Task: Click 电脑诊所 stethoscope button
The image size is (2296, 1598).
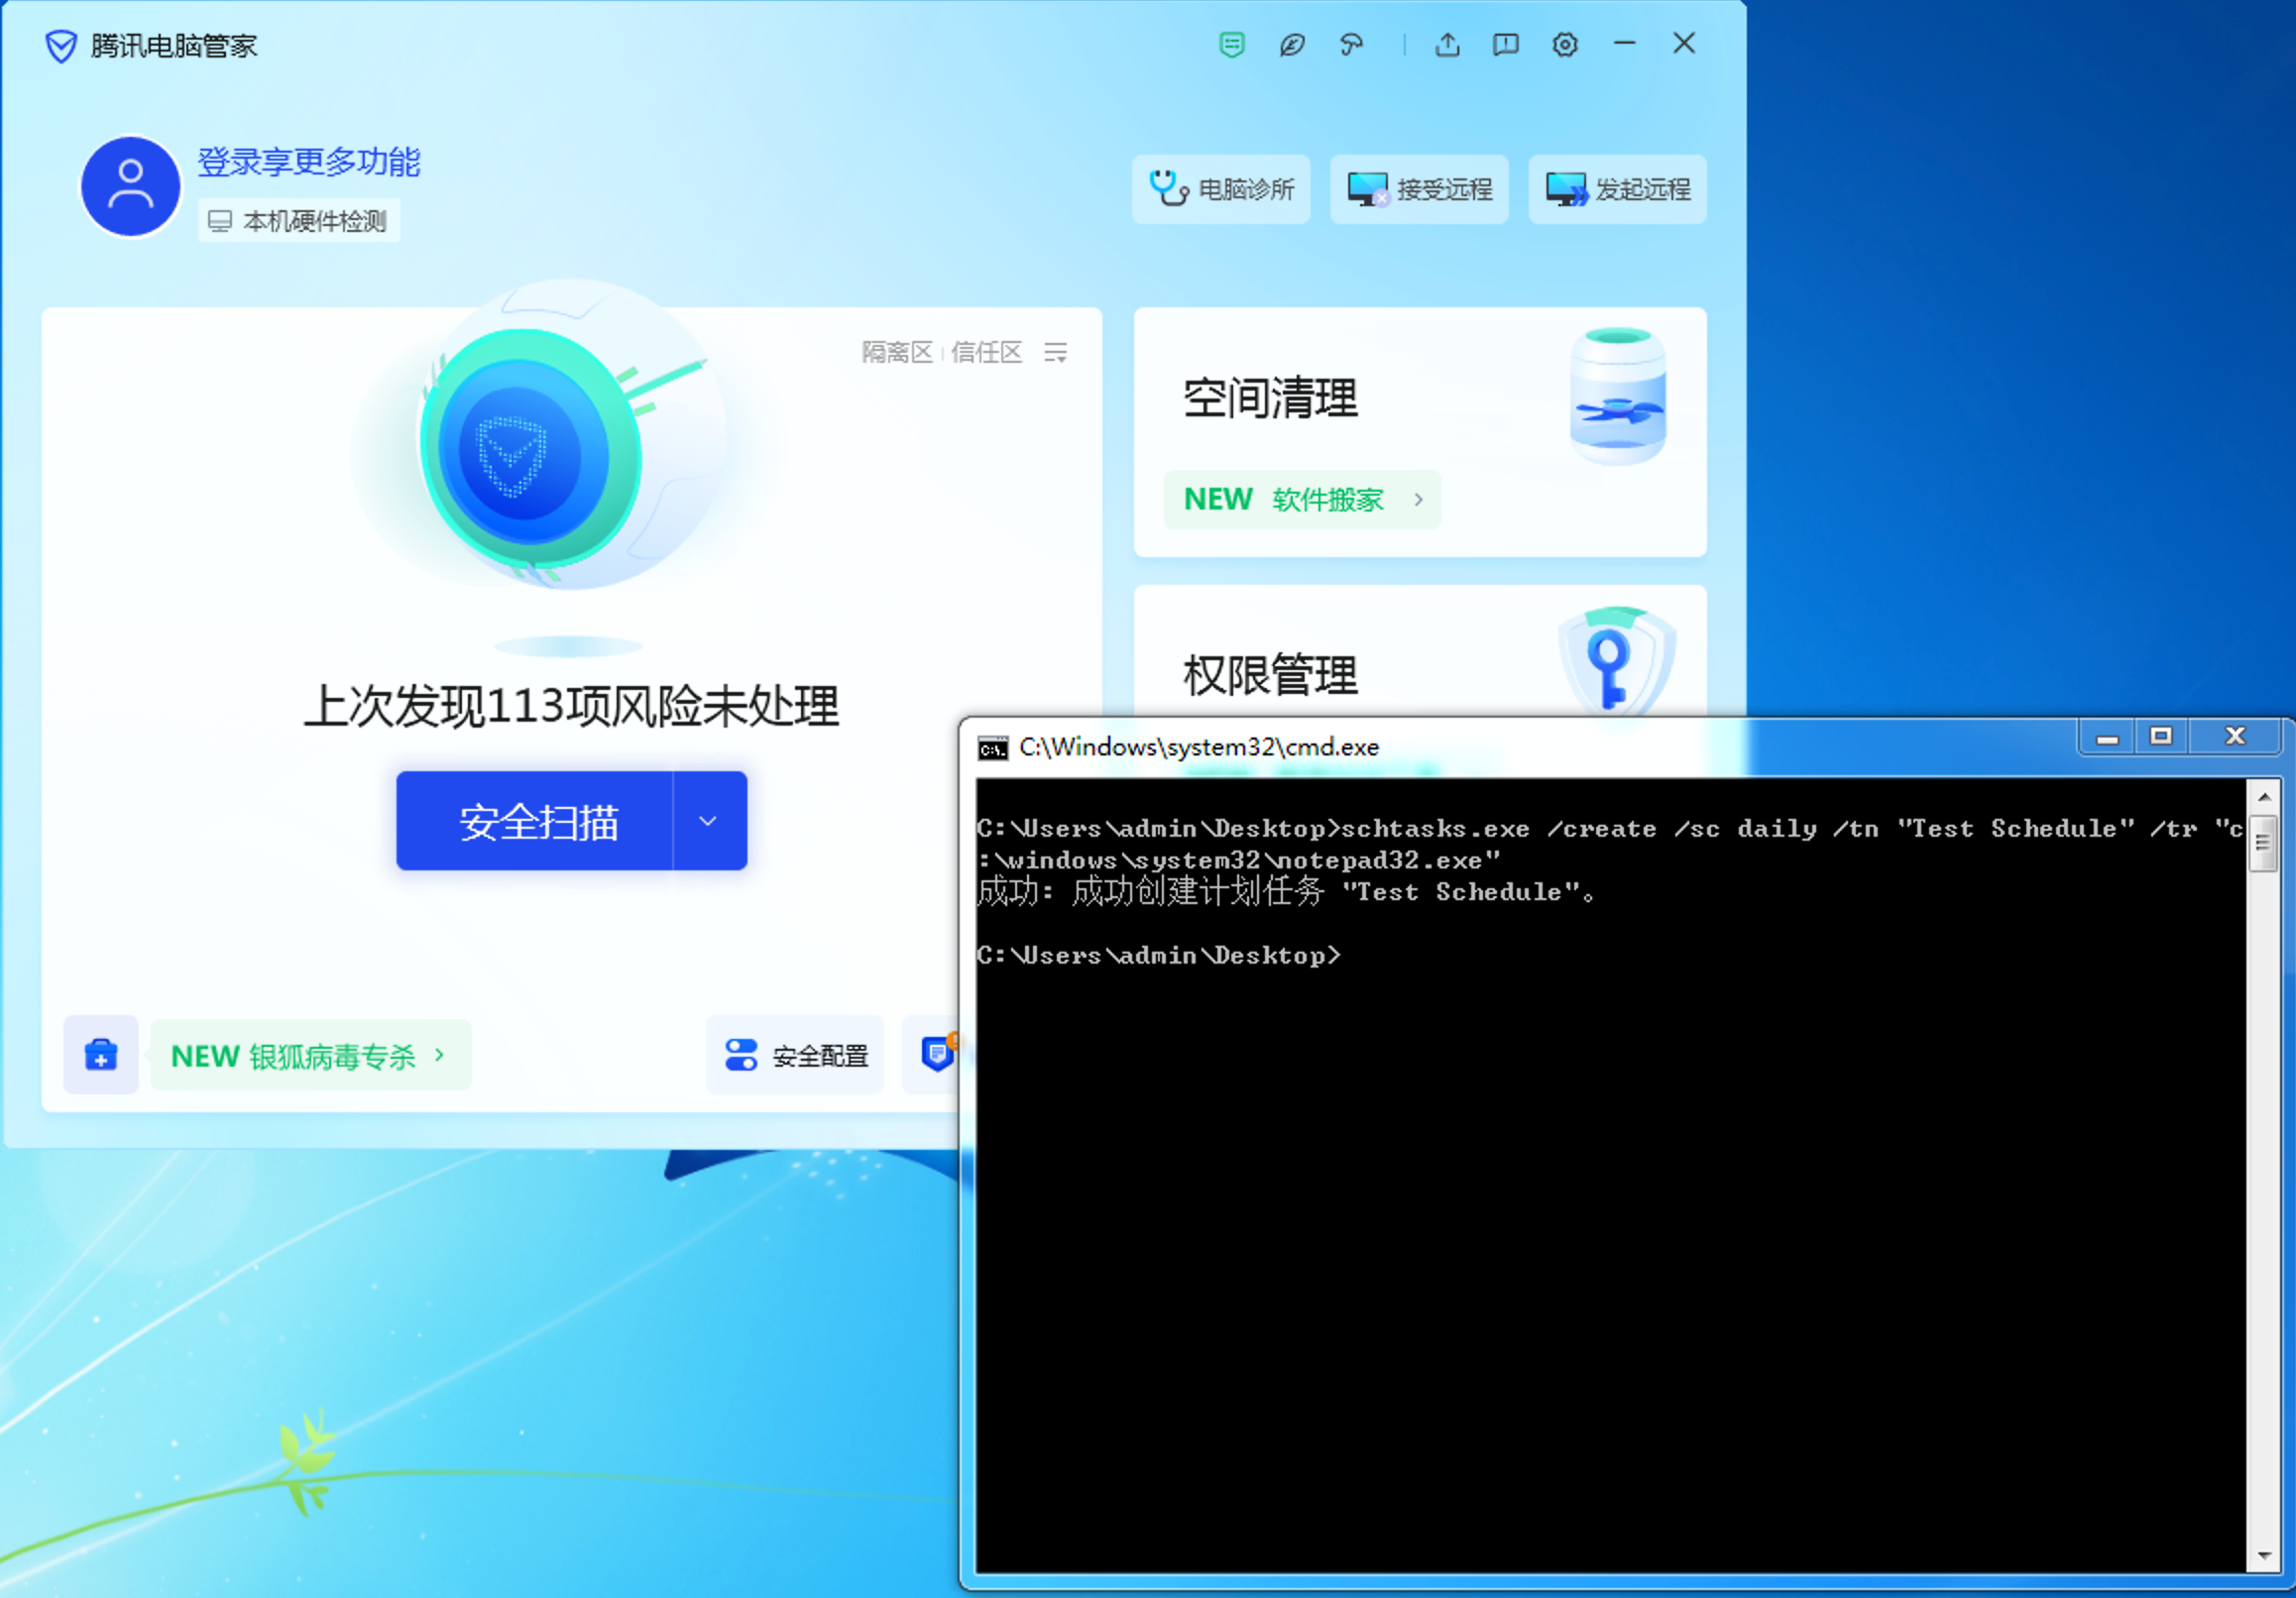Action: pyautogui.click(x=1221, y=189)
